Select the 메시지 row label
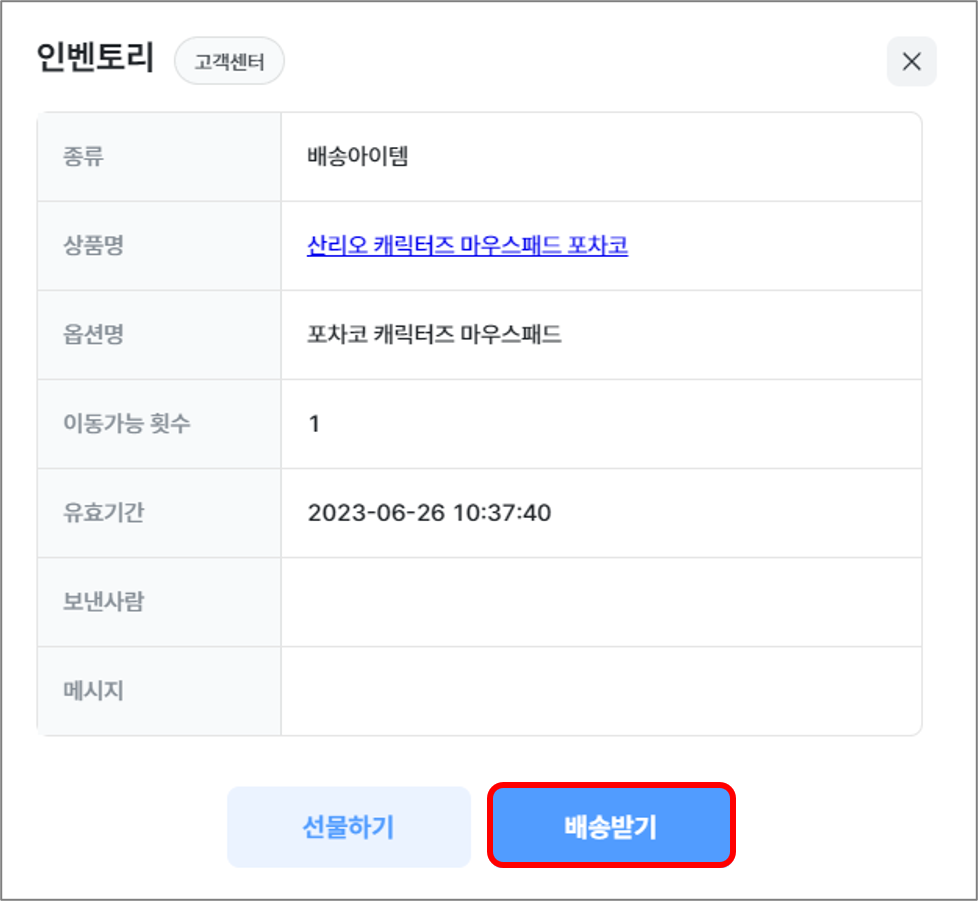 point(93,691)
